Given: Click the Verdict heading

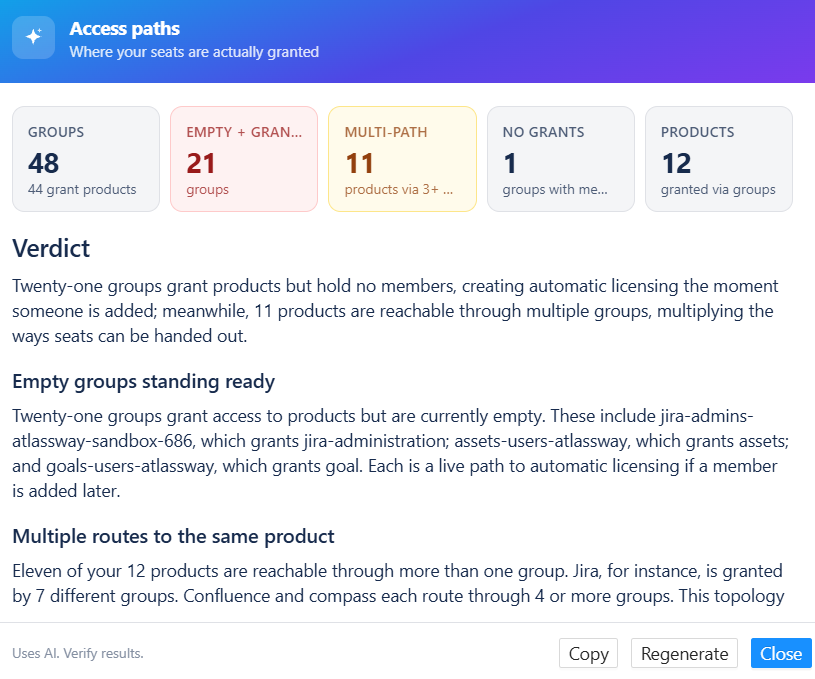Looking at the screenshot, I should tap(51, 248).
